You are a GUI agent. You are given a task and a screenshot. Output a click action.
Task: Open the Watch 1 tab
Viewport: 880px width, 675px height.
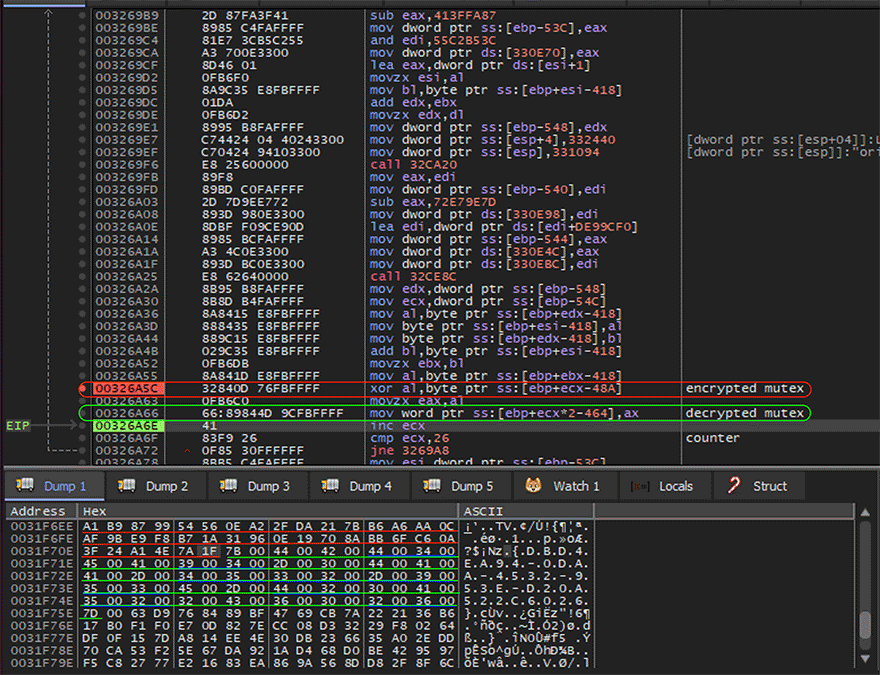pos(565,486)
